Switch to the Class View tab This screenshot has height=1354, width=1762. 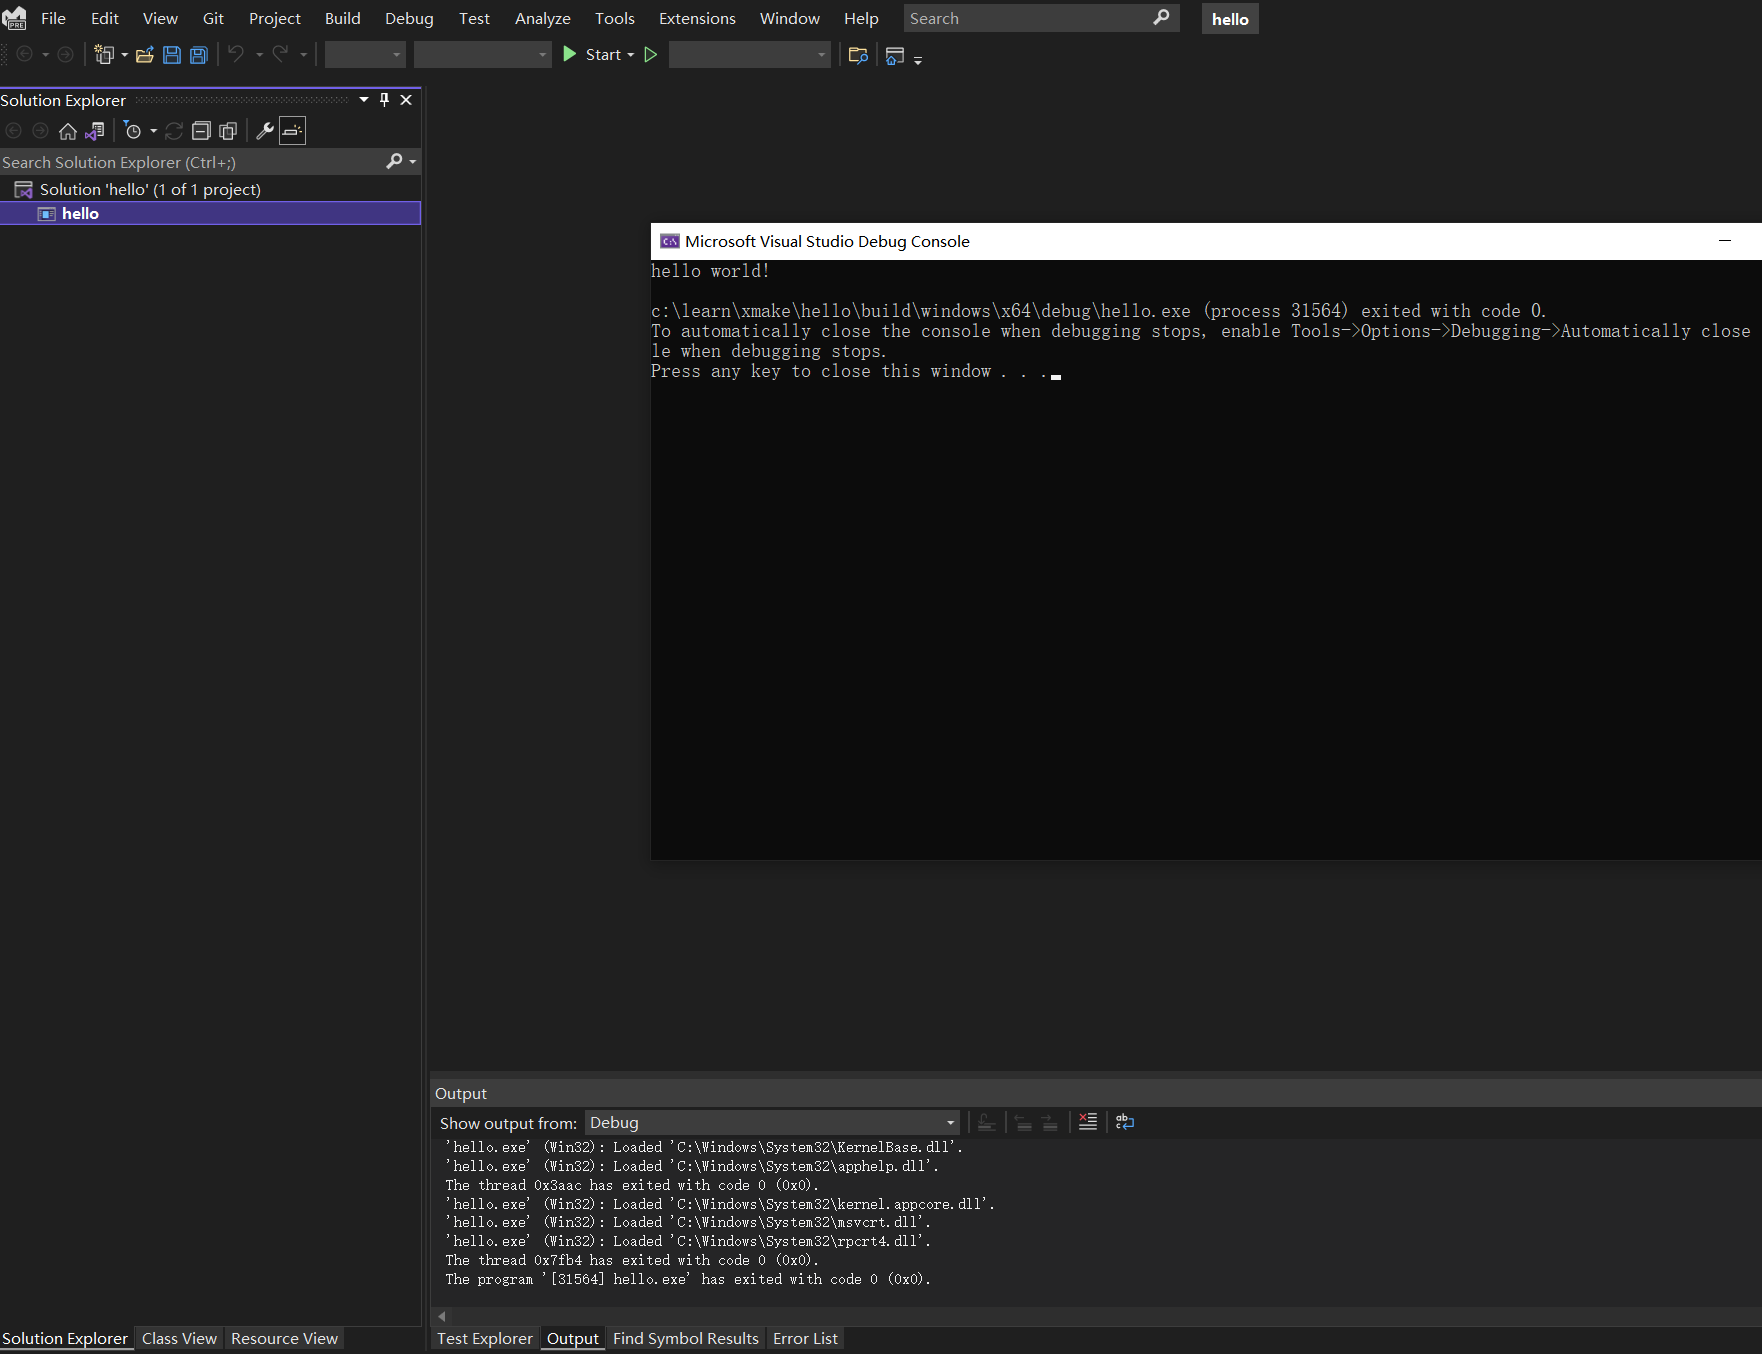[x=179, y=1338]
